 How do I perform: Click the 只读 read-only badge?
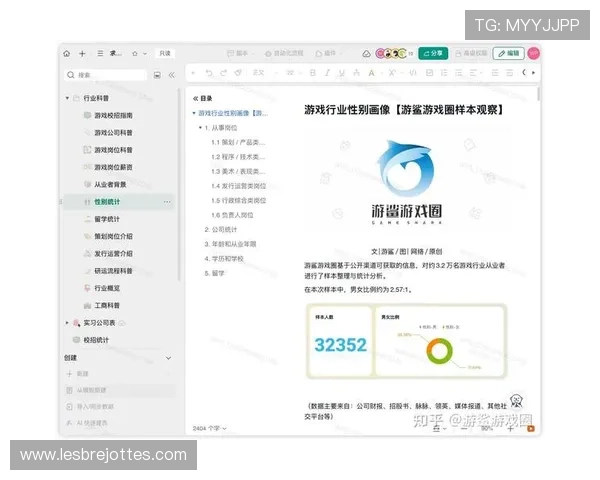pyautogui.click(x=165, y=53)
